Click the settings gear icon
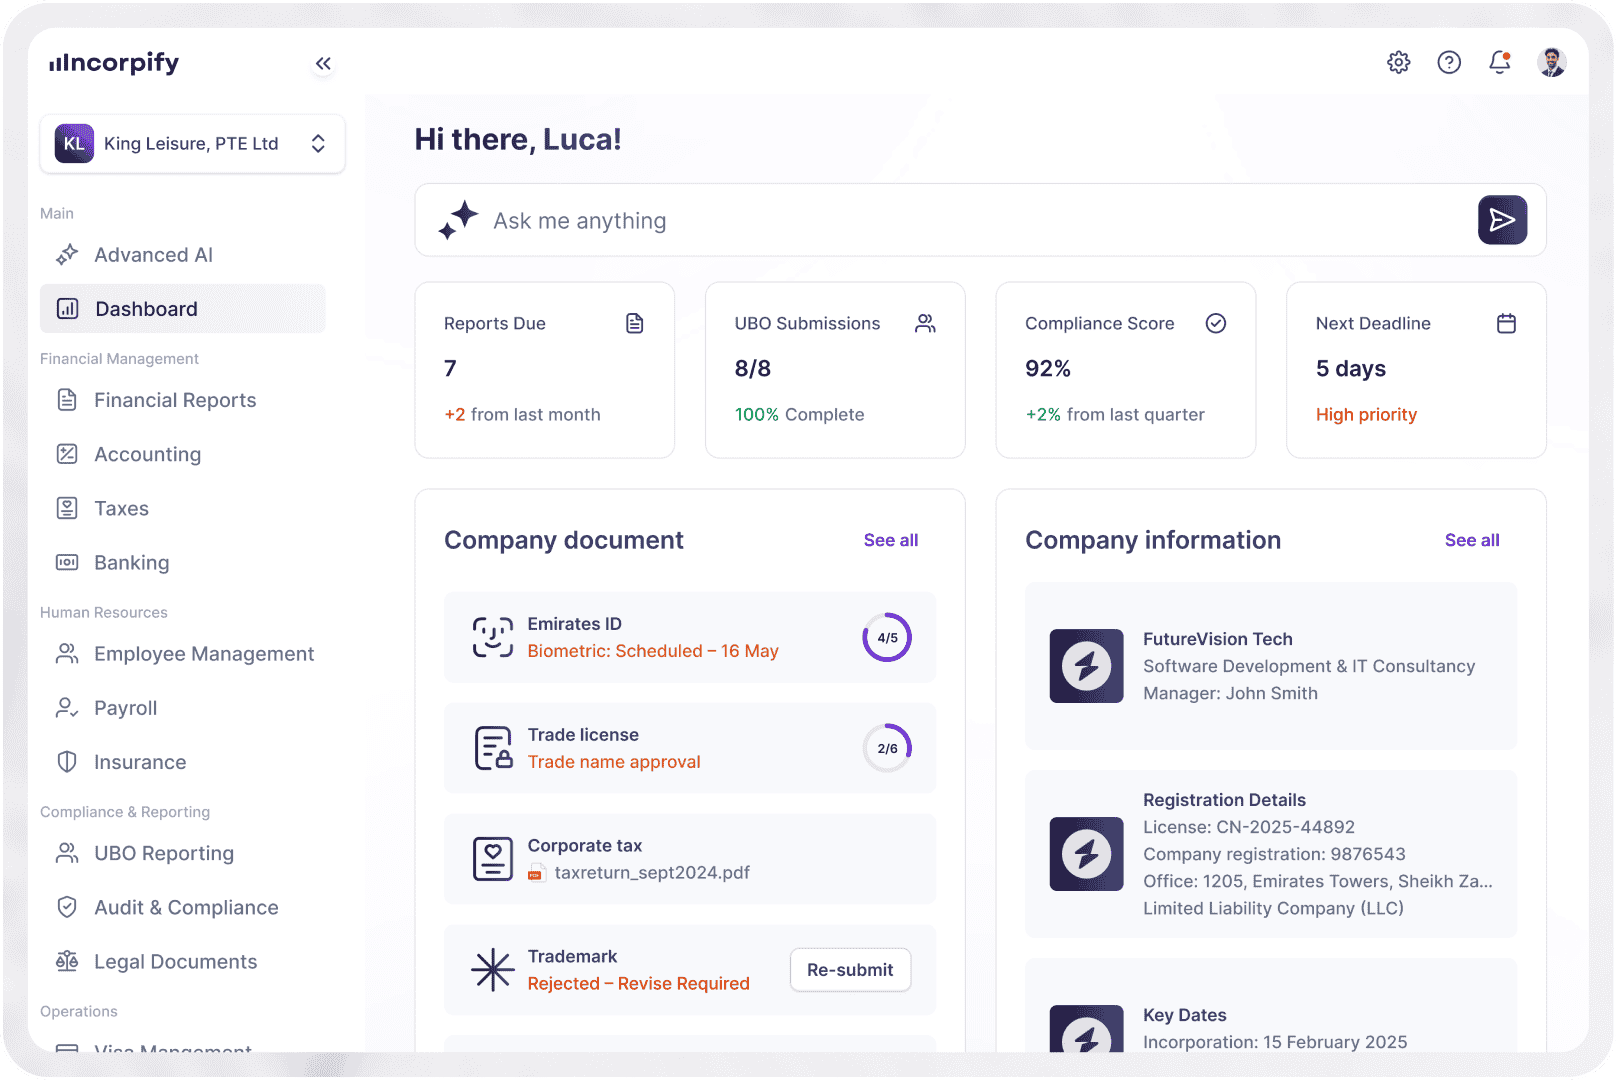 click(x=1398, y=62)
